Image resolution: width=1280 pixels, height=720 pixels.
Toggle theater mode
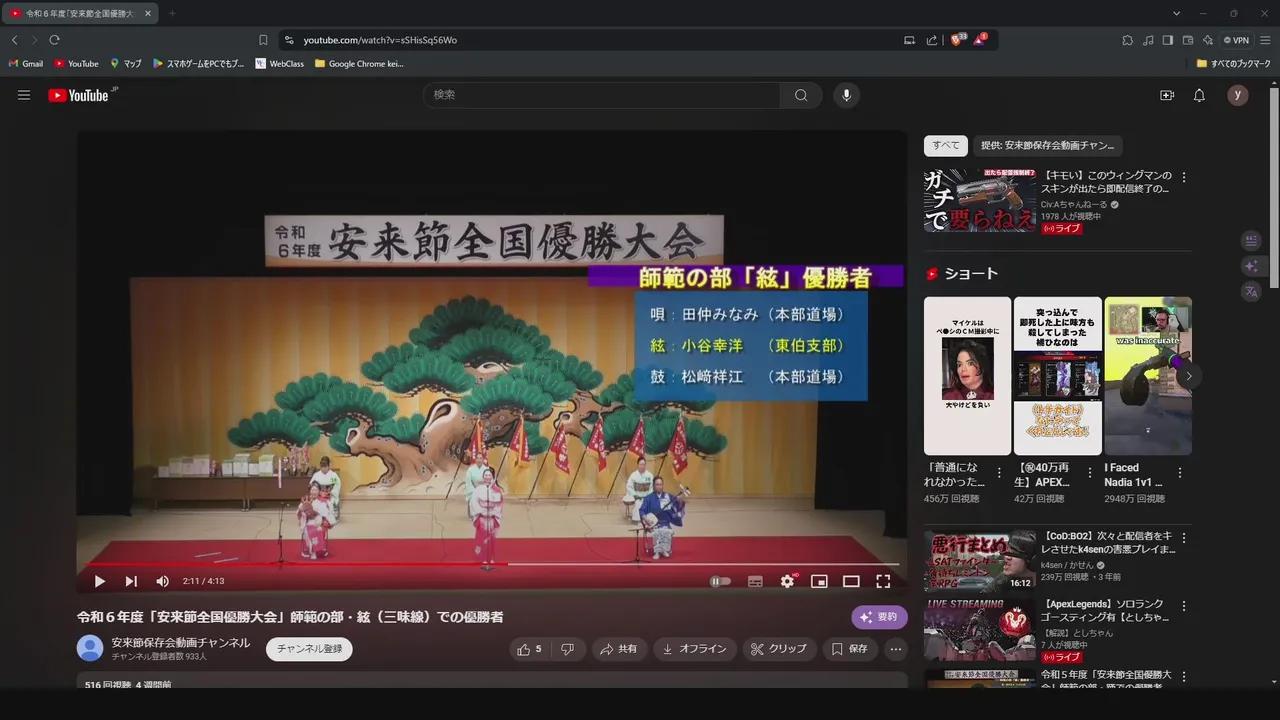pos(851,581)
